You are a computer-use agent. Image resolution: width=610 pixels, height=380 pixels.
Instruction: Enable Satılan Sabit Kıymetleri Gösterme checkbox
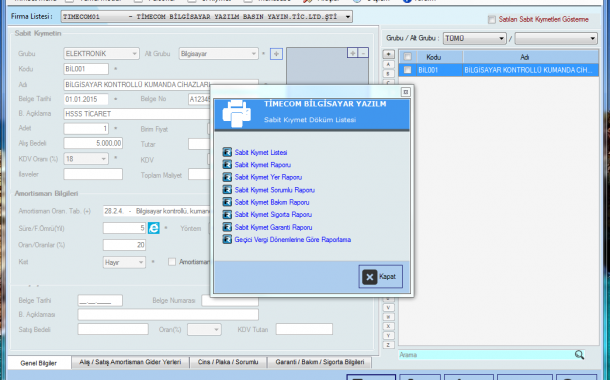492,19
